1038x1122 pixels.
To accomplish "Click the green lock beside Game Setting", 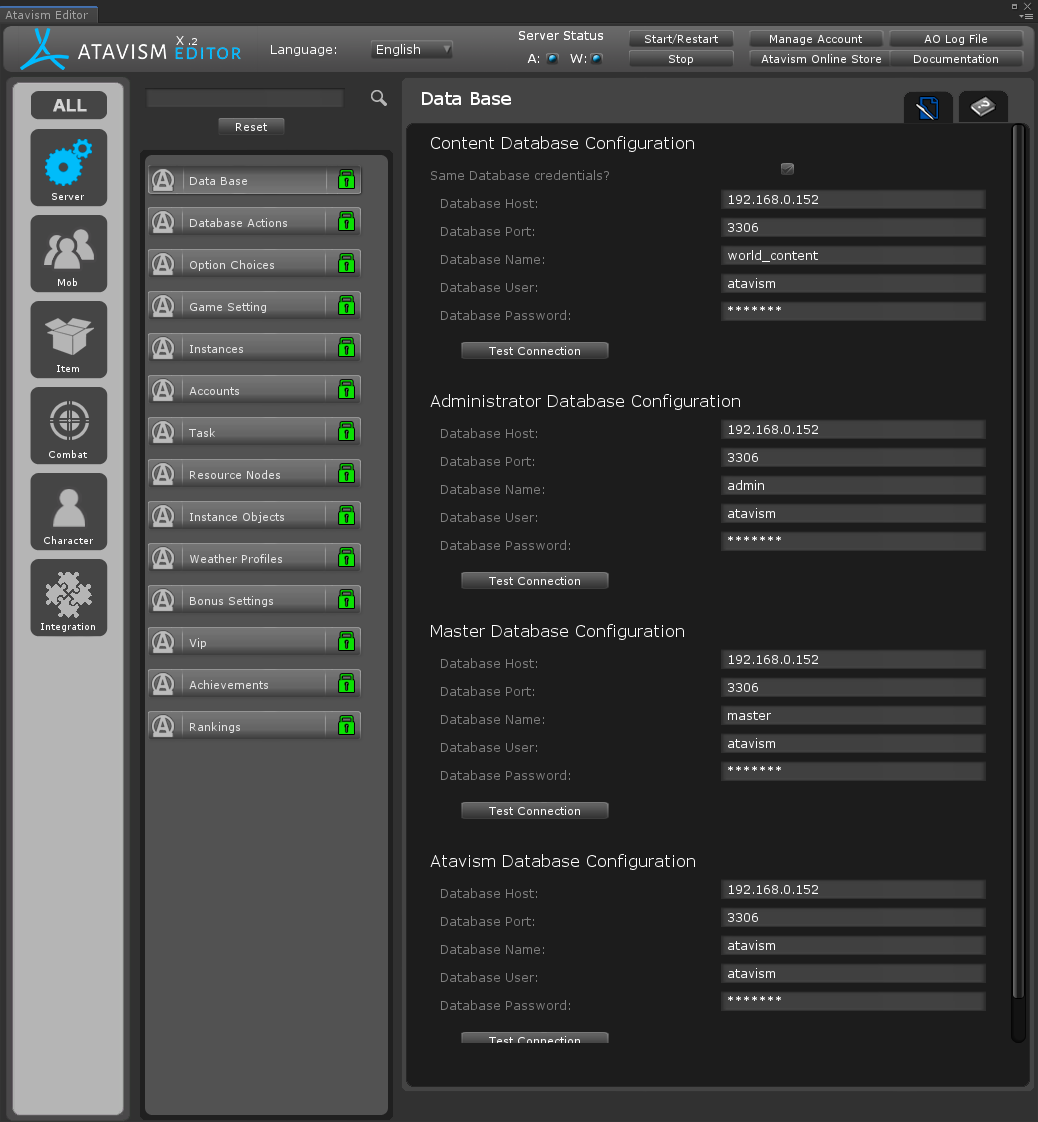I will (346, 307).
